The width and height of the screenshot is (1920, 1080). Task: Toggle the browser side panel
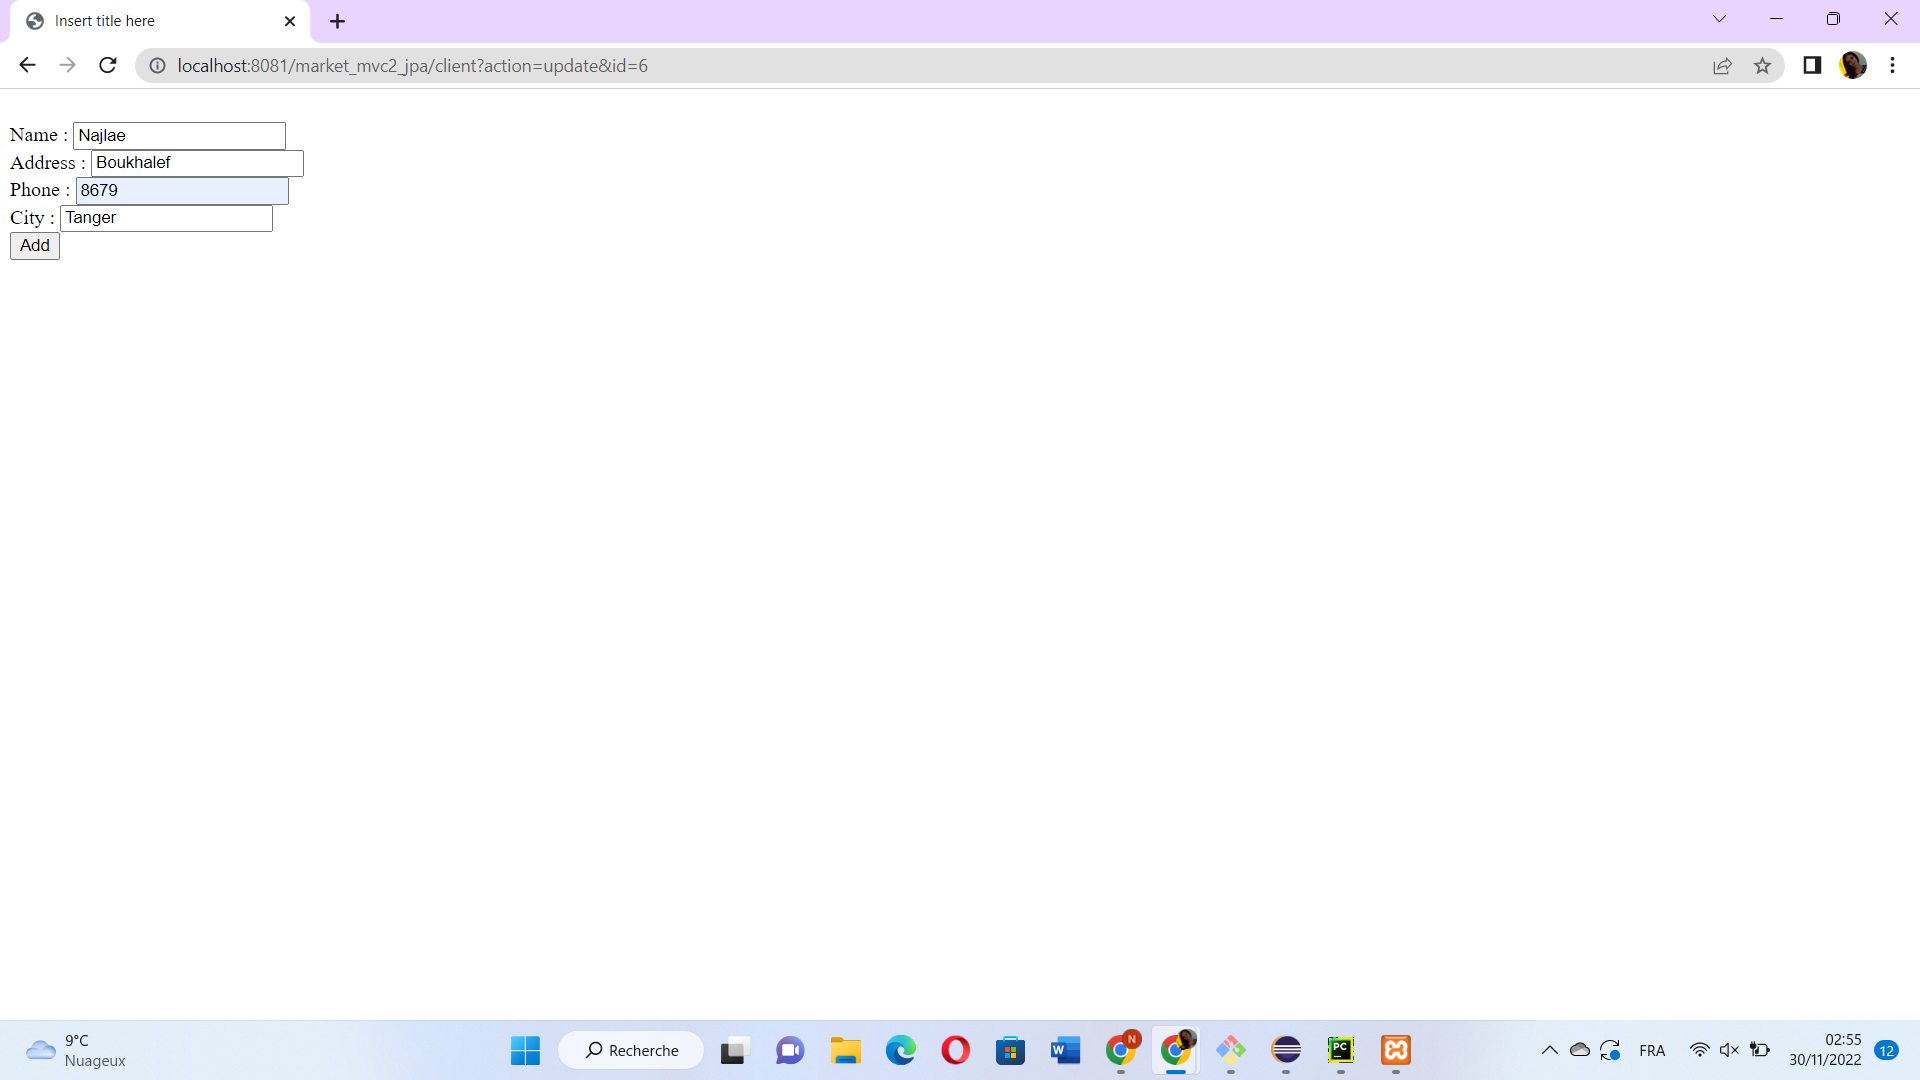[x=1812, y=66]
